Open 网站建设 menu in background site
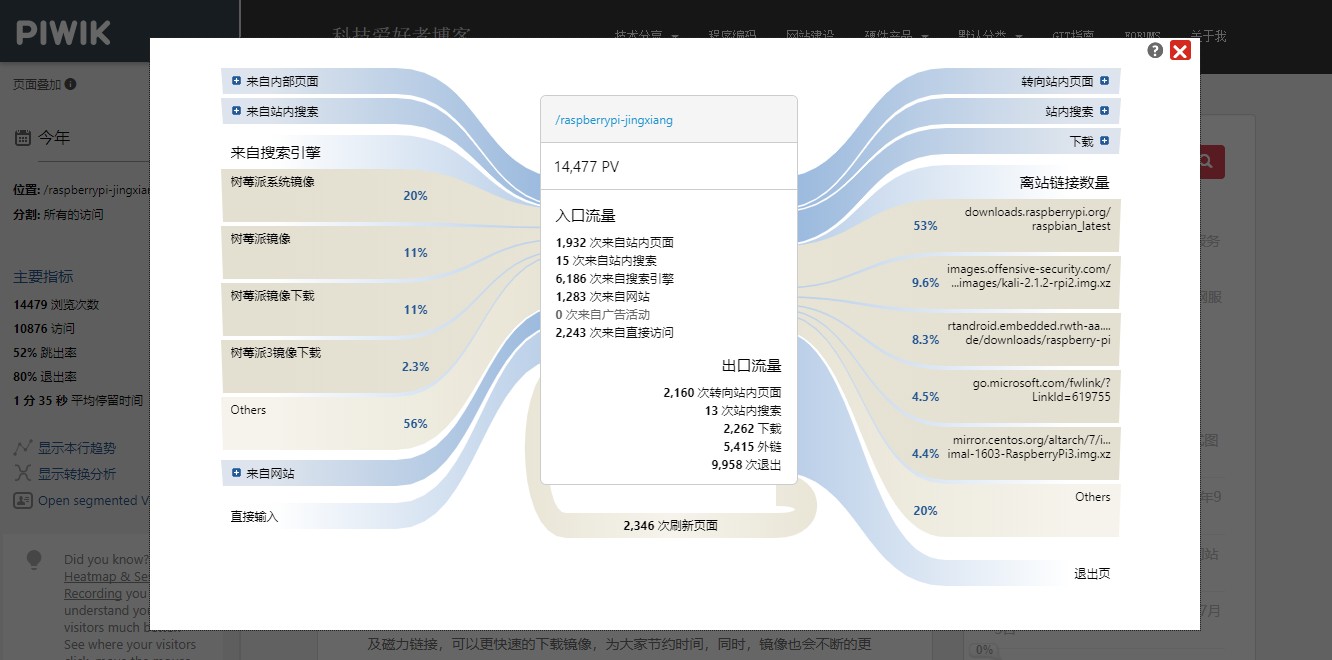This screenshot has height=660, width=1332. click(x=810, y=36)
